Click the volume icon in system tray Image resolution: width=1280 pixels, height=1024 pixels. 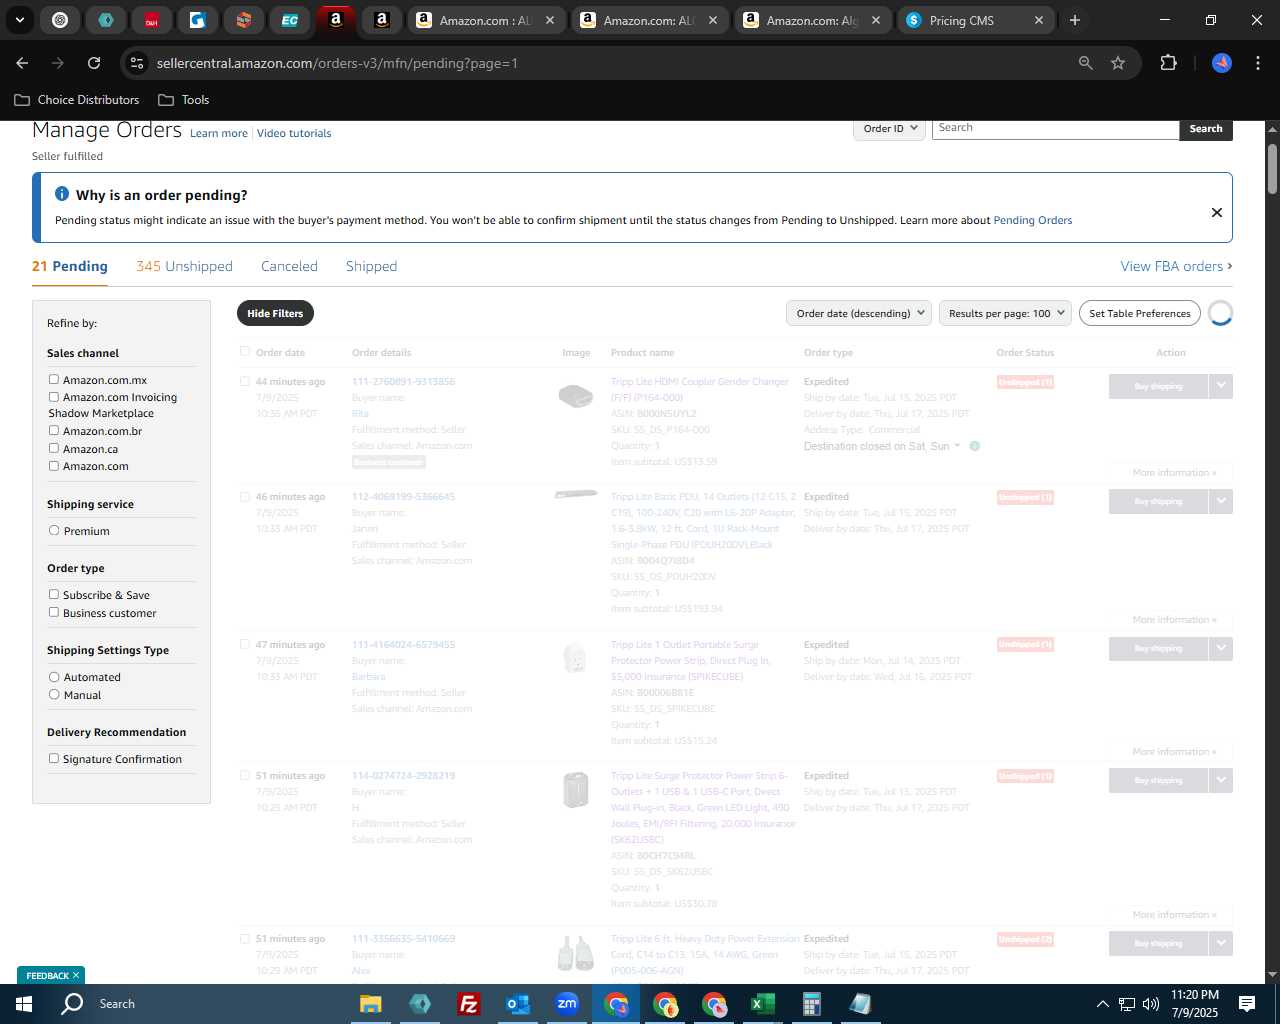coord(1151,1004)
